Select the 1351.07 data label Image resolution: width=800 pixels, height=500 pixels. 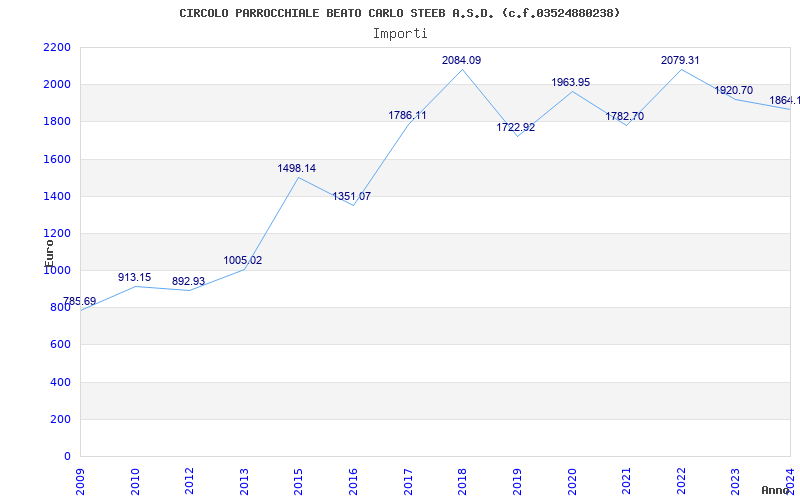coord(352,196)
